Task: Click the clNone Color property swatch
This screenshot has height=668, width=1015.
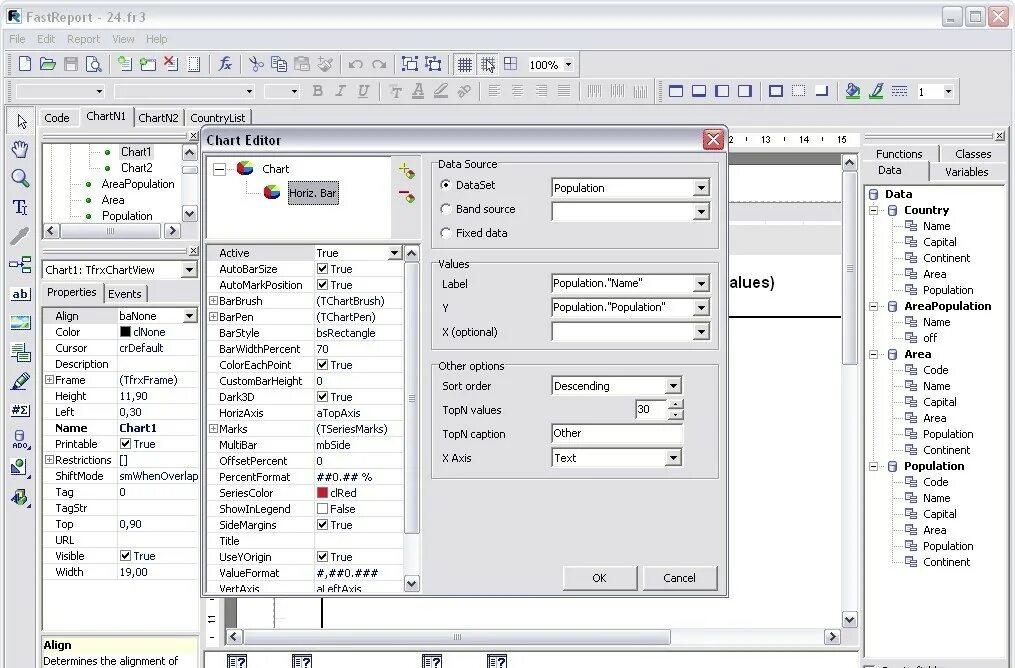Action: (x=126, y=332)
